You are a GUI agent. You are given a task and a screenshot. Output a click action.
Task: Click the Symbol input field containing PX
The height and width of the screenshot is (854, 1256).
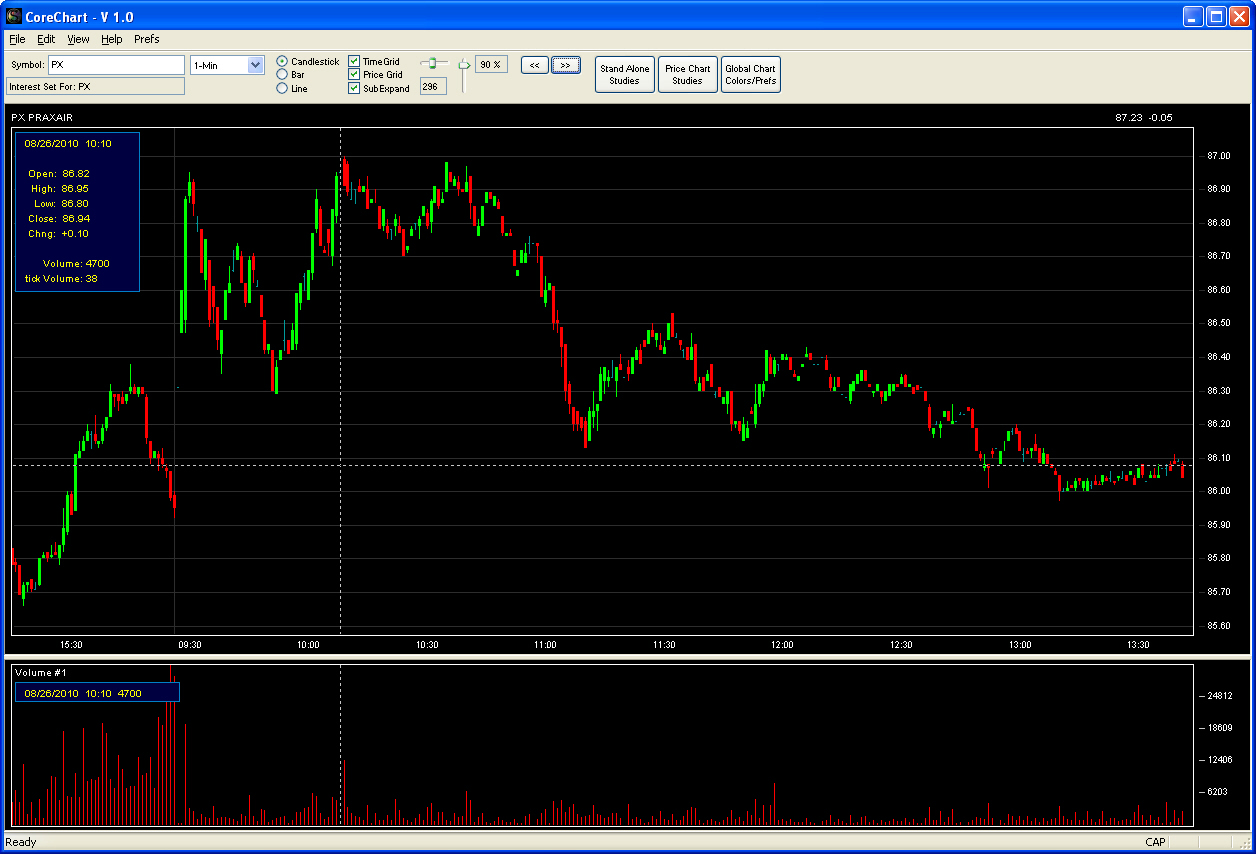[117, 65]
